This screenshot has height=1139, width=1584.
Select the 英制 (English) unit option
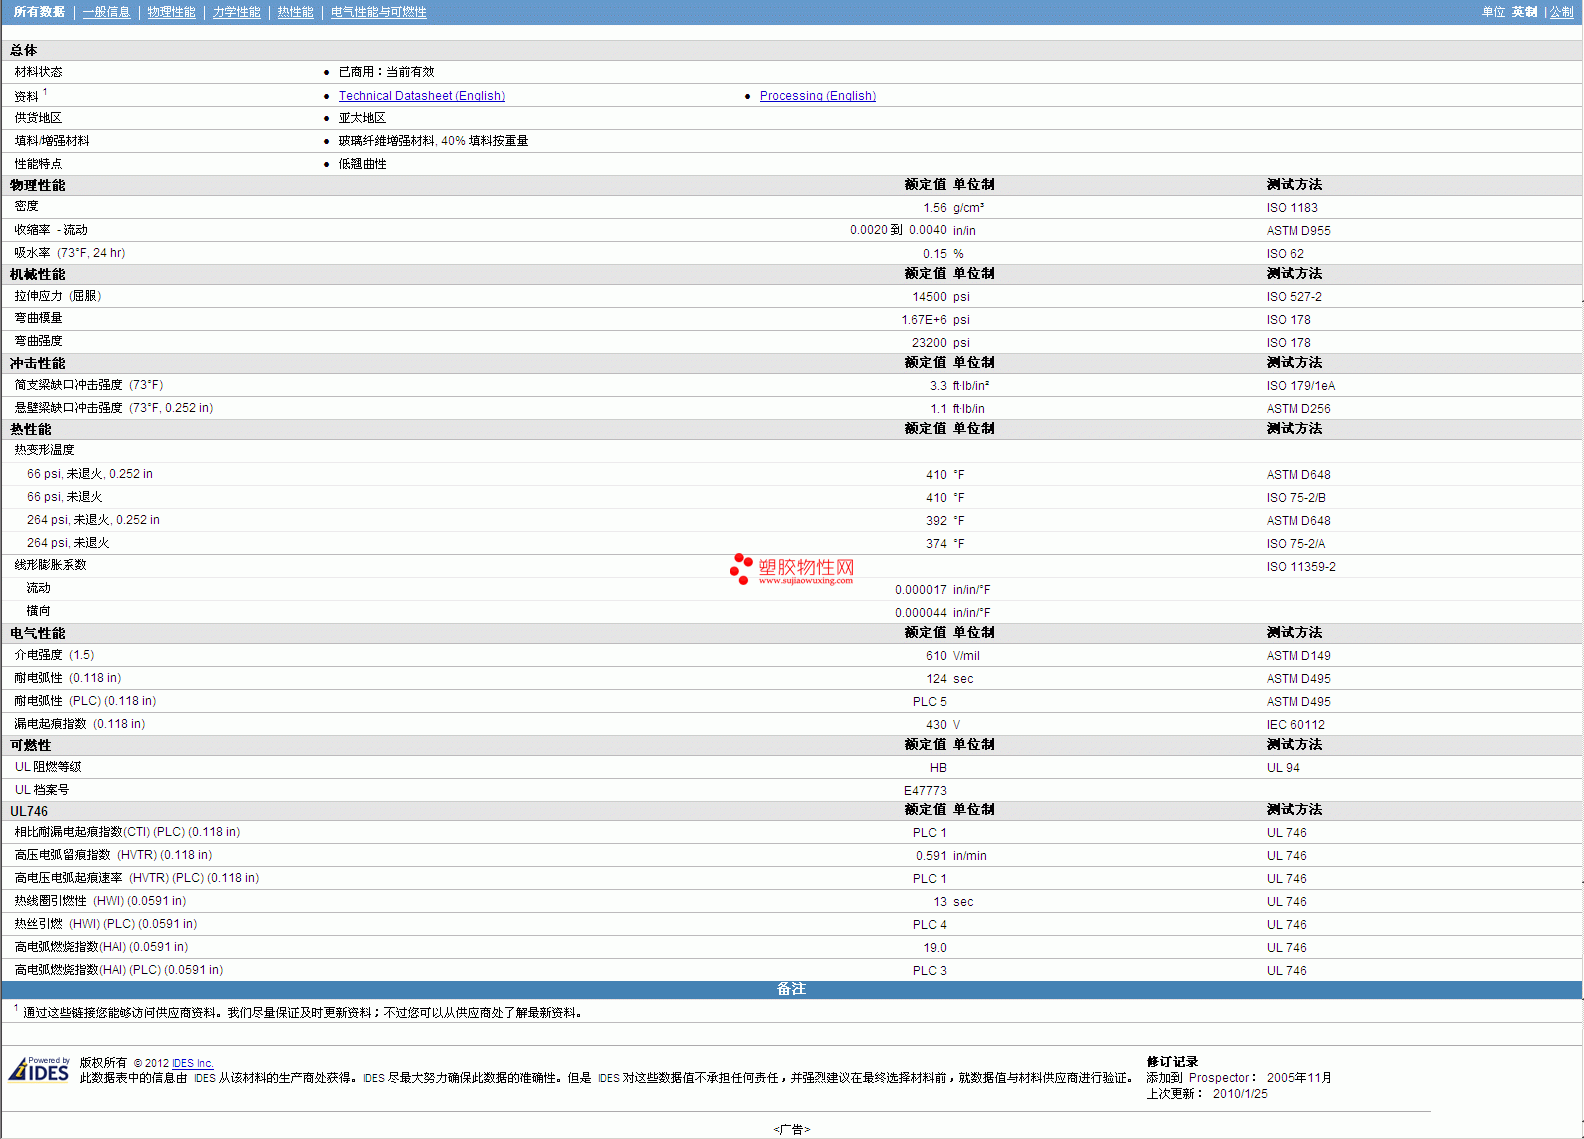[1524, 12]
